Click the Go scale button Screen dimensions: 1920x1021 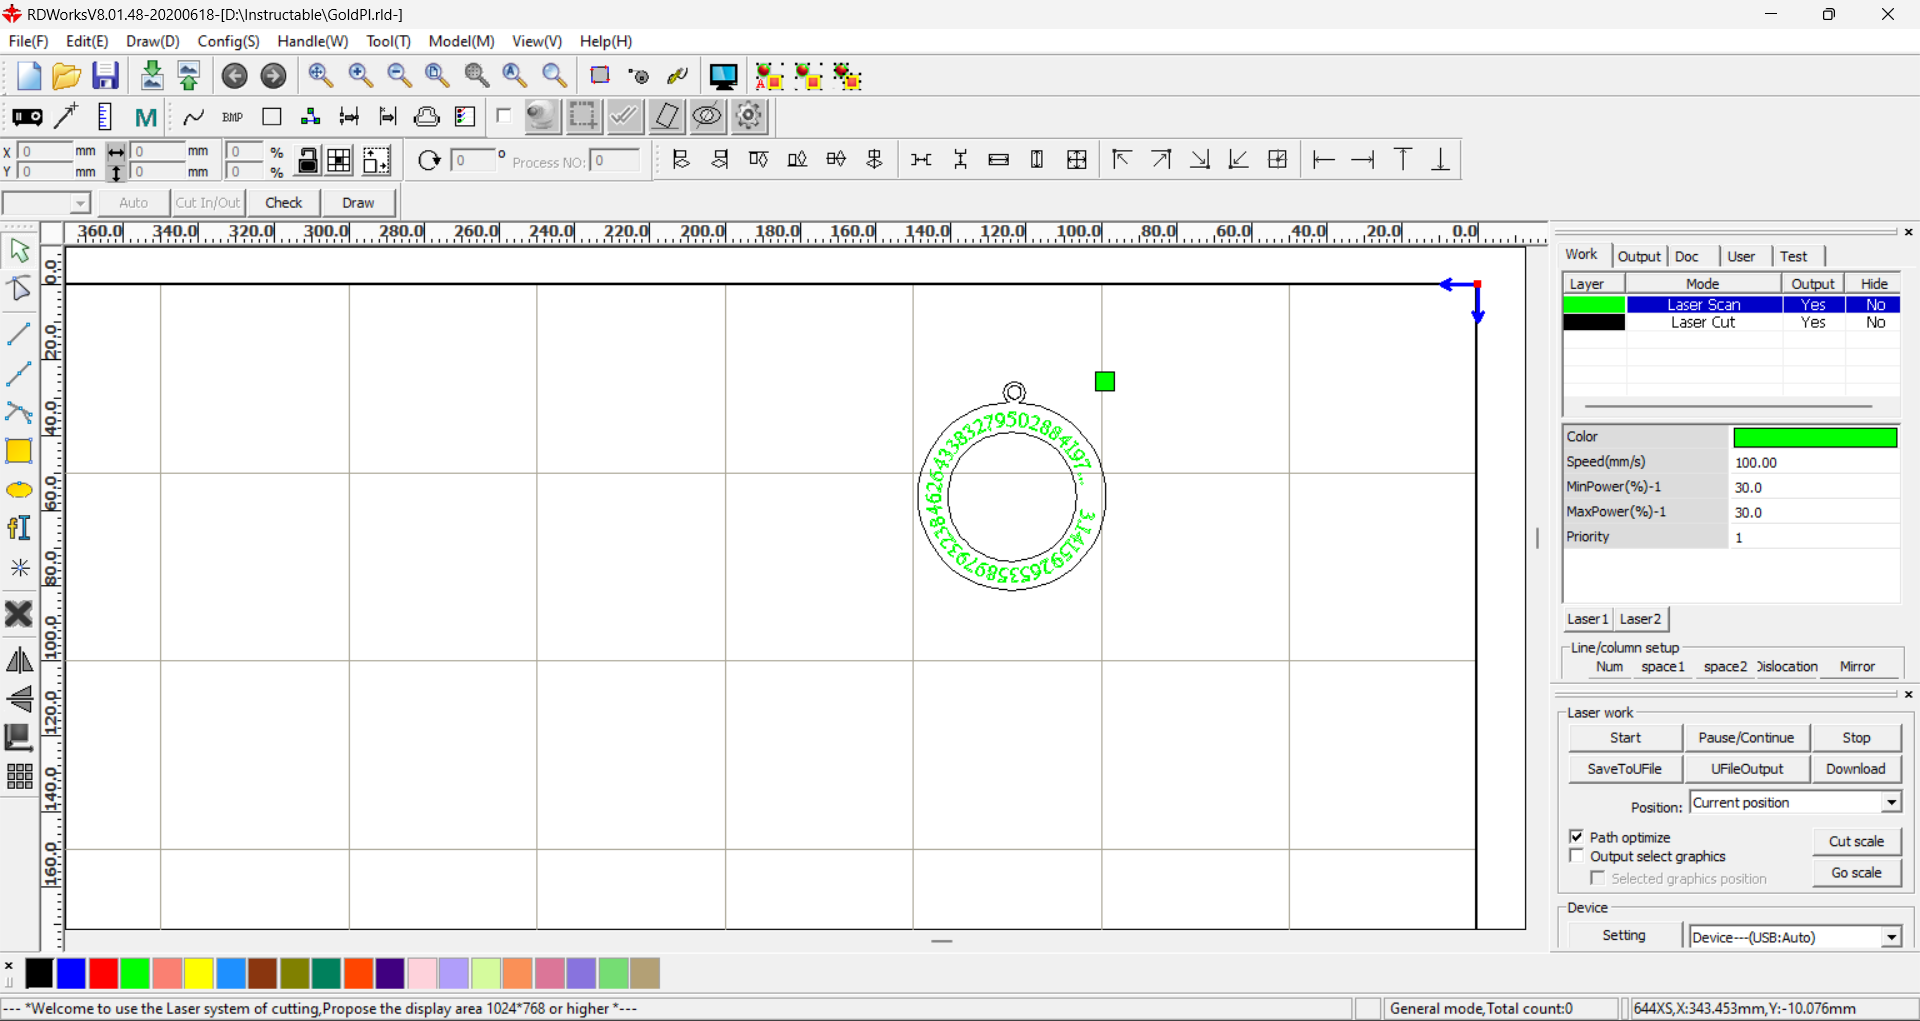click(x=1856, y=873)
